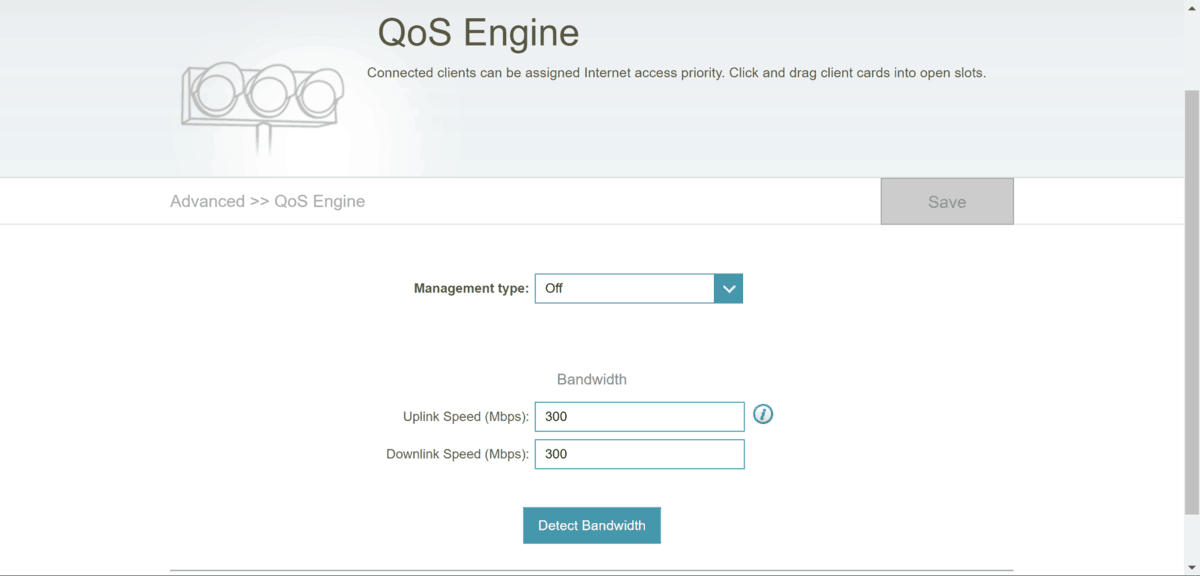Click the vertical scrollbar thumb

click(1191, 300)
